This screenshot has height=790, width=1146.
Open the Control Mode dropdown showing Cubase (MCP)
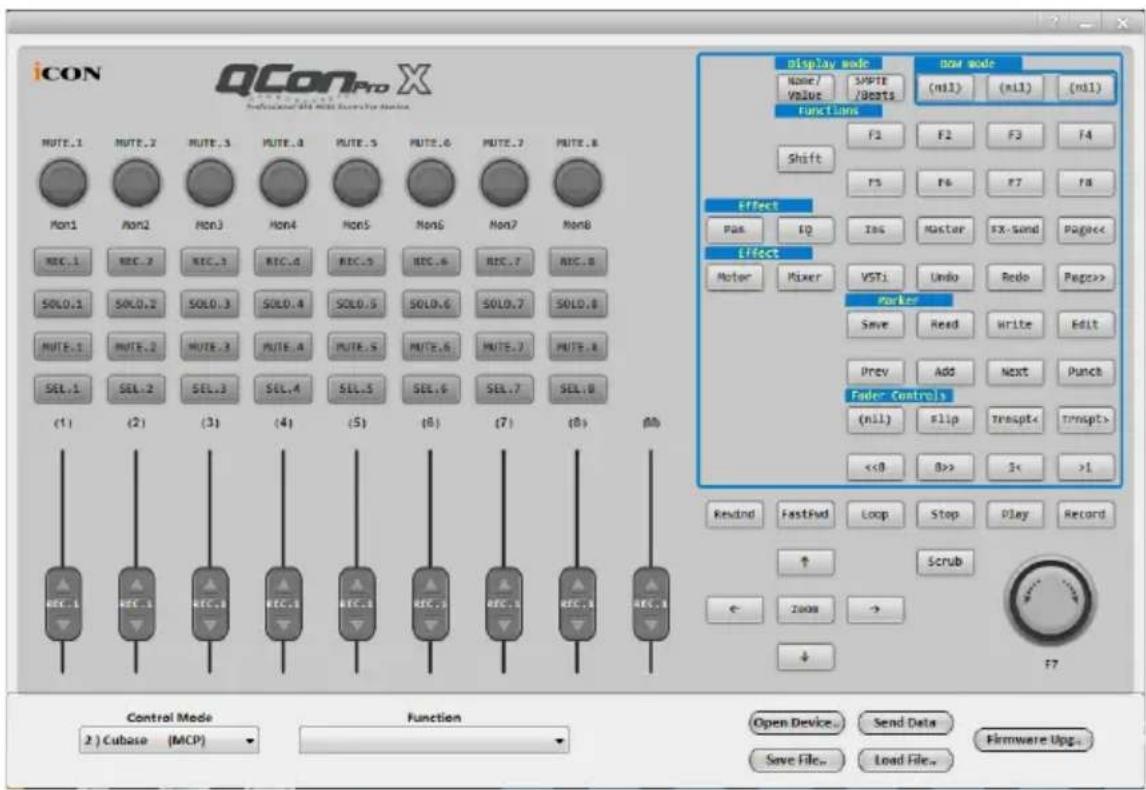pos(169,740)
